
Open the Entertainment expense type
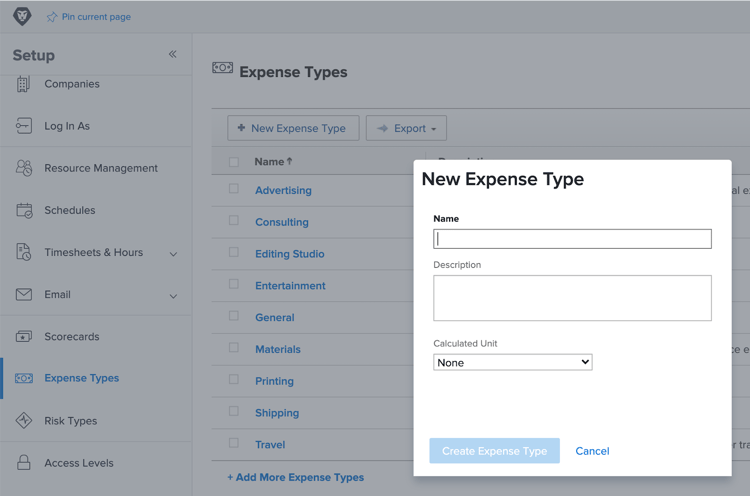coord(290,286)
